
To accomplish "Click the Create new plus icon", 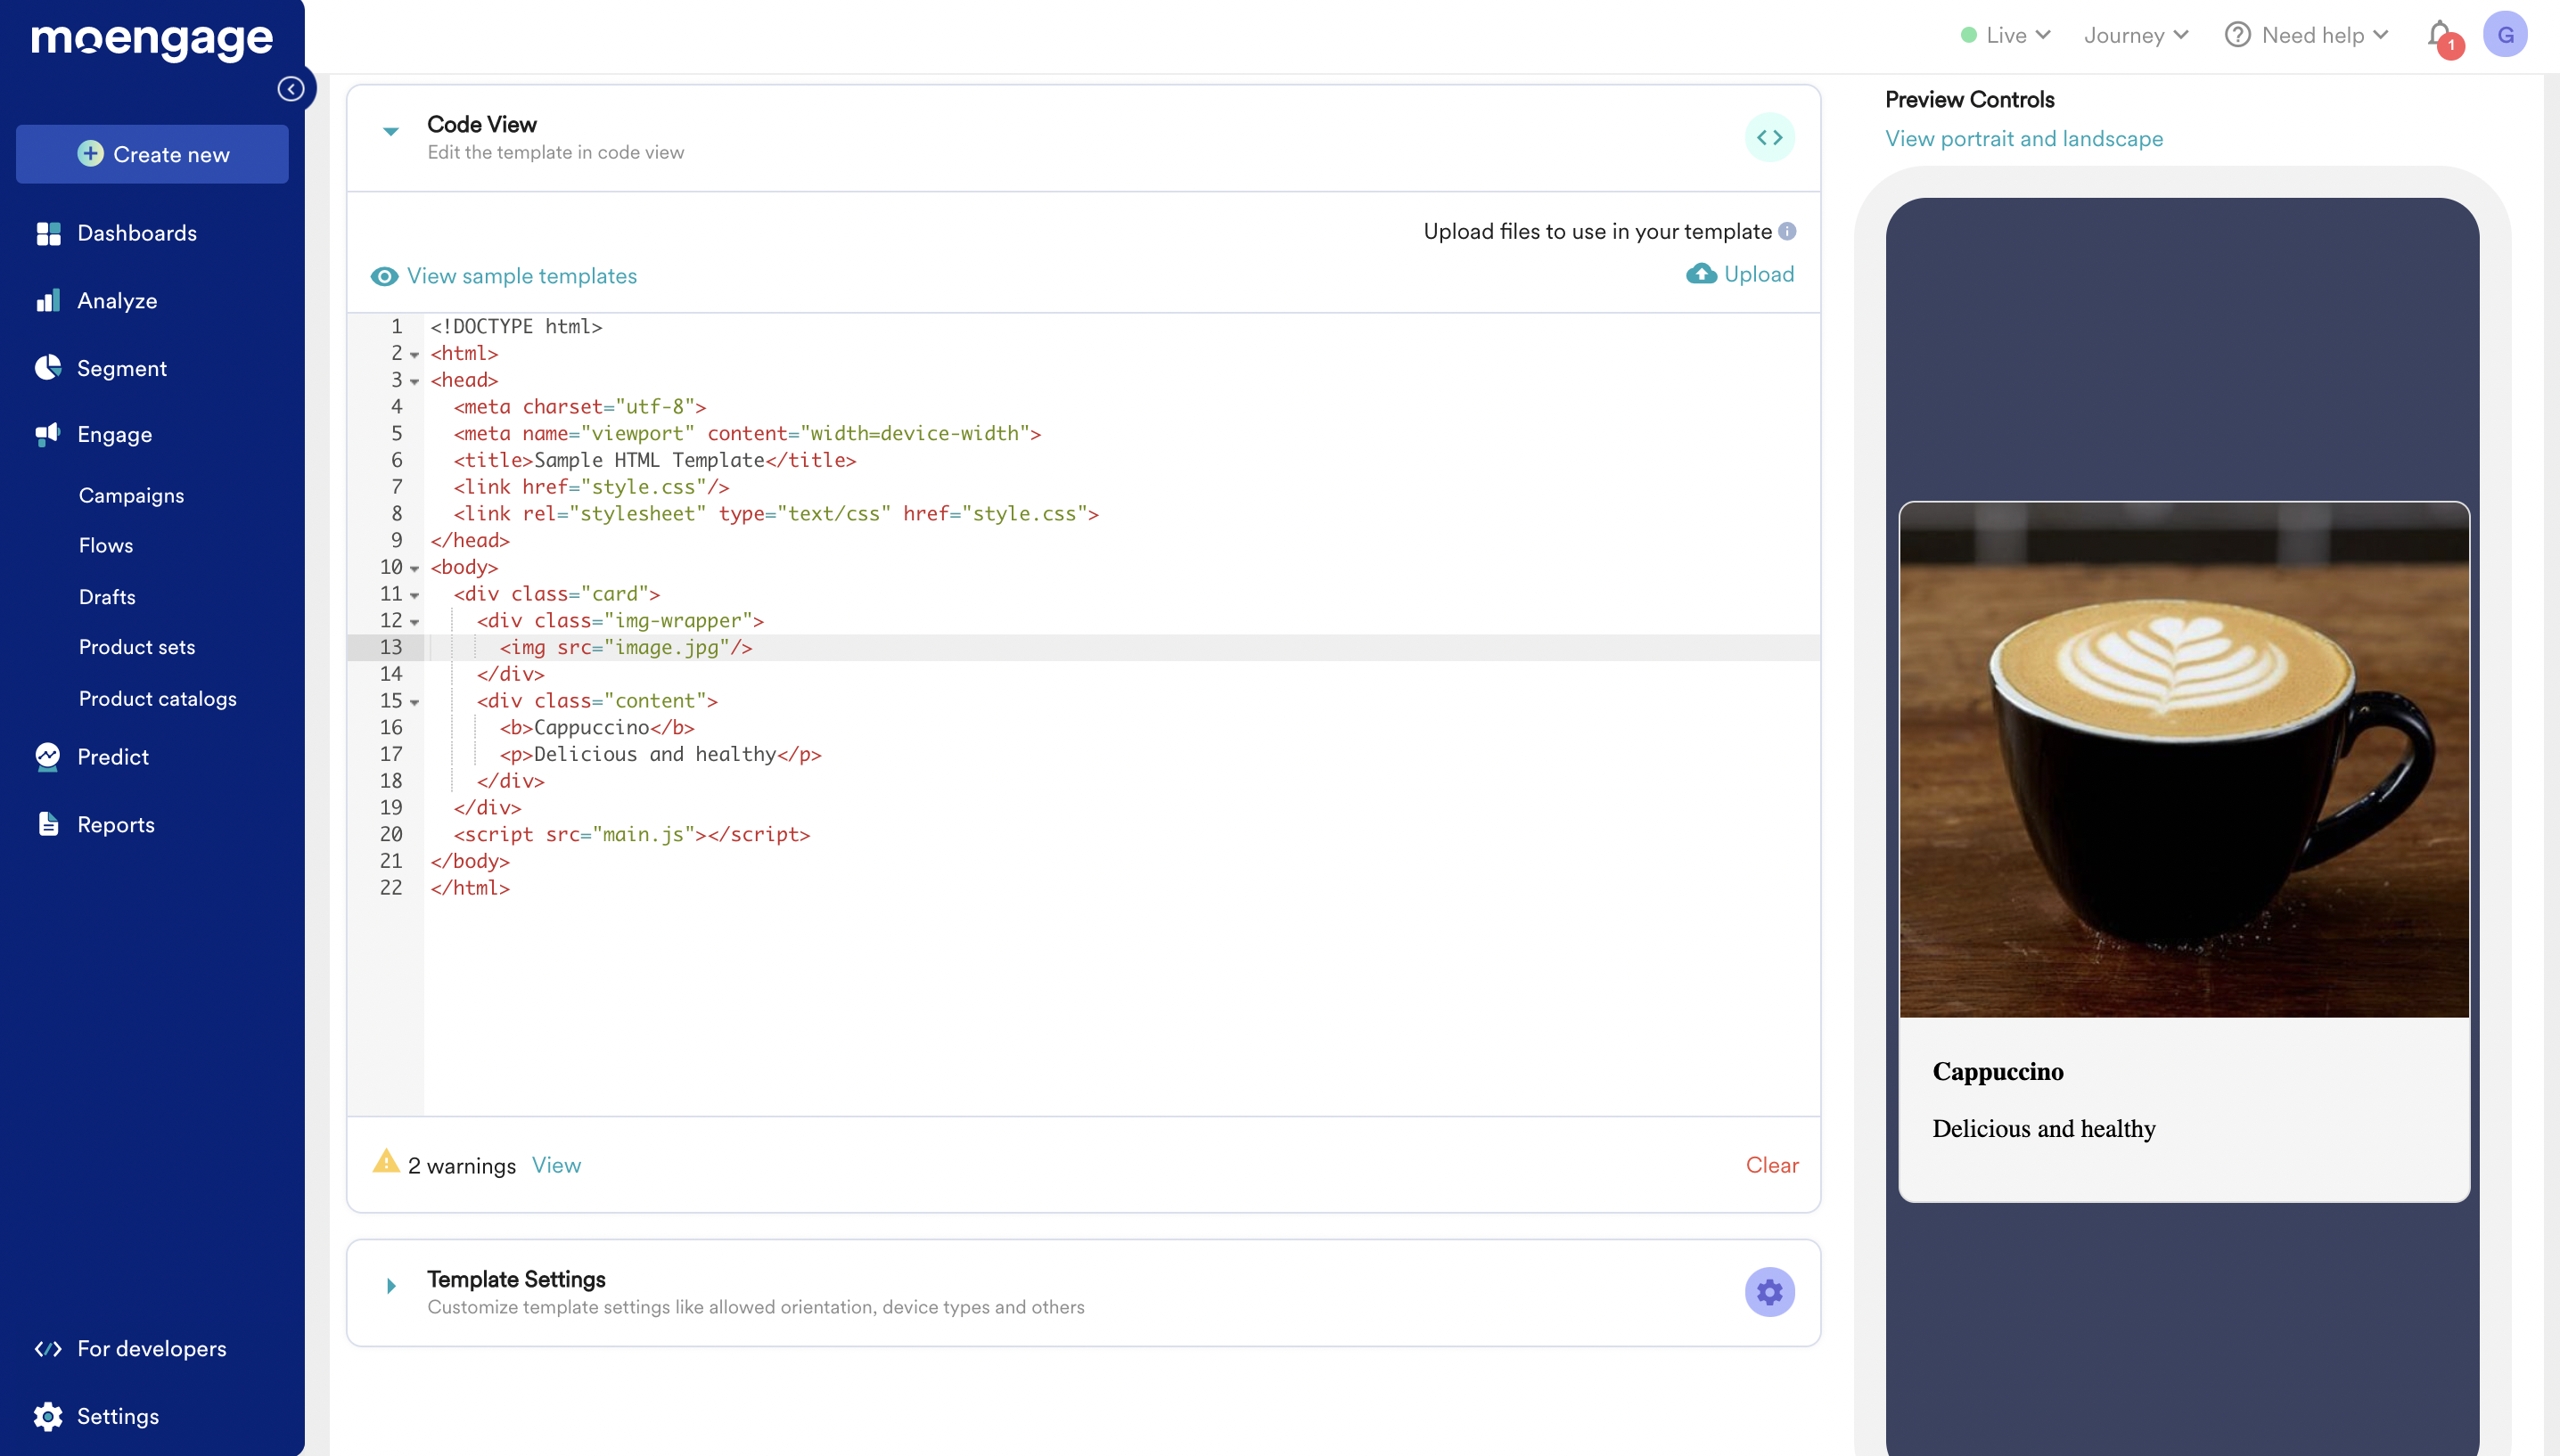I will point(90,153).
